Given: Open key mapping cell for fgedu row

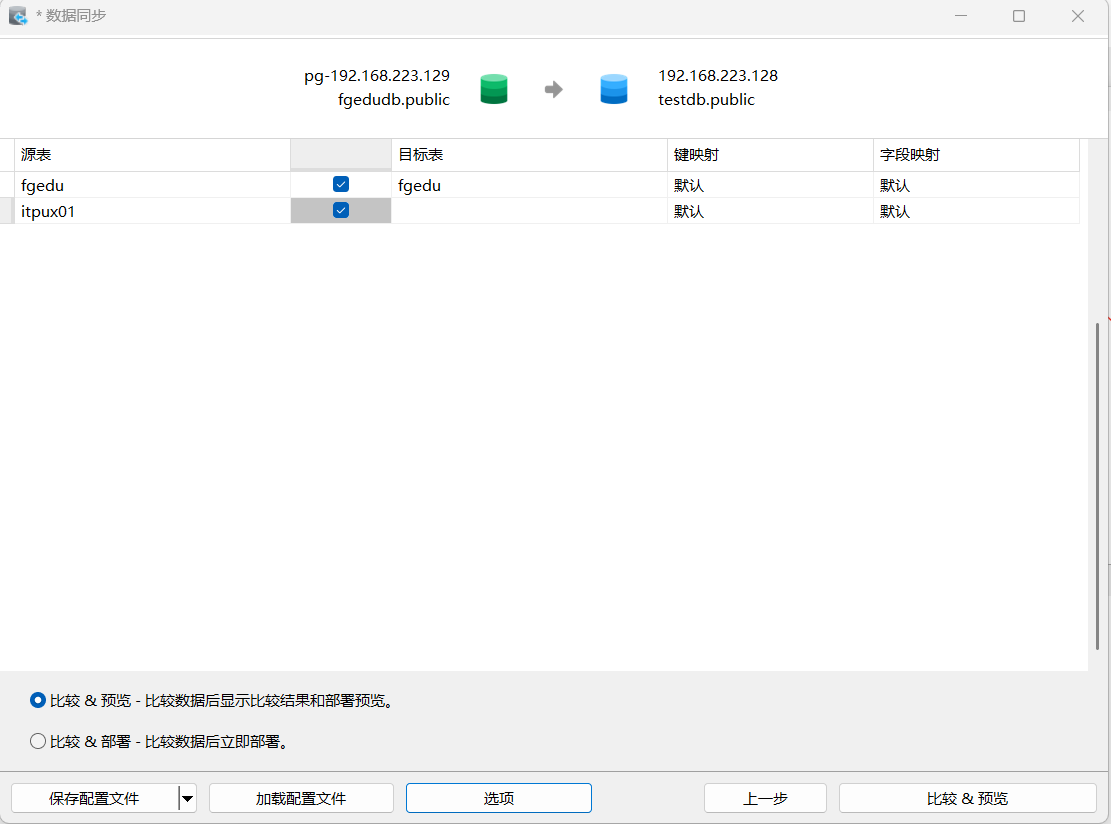Looking at the screenshot, I should click(x=769, y=185).
